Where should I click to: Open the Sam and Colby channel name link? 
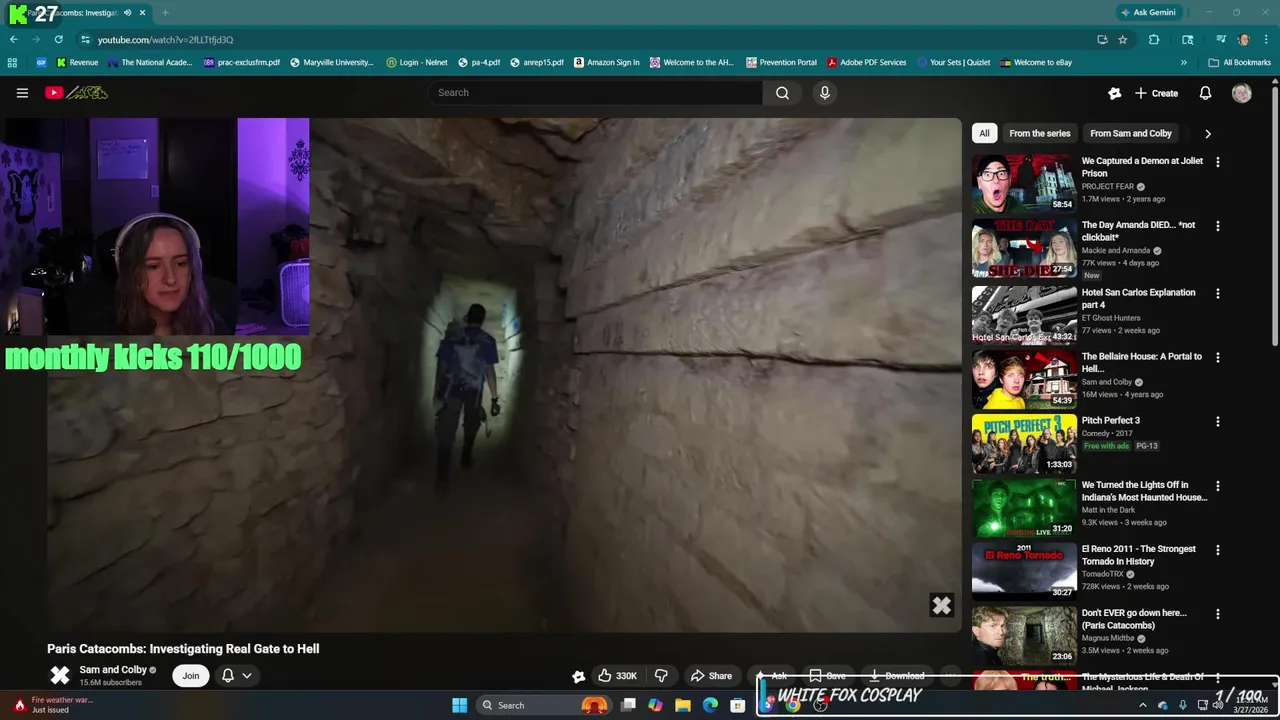click(x=113, y=670)
